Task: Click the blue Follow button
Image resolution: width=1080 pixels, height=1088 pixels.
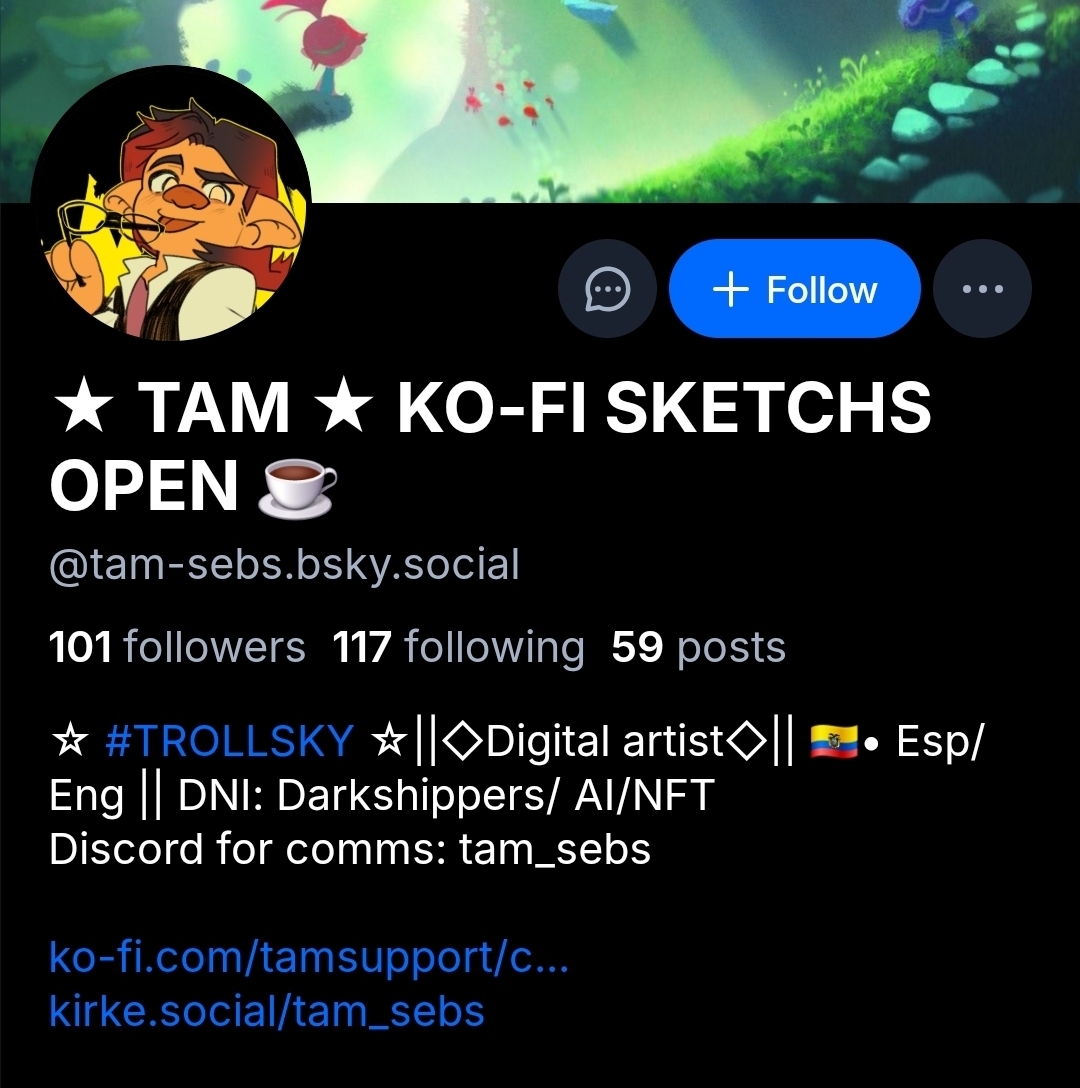Action: tap(795, 289)
